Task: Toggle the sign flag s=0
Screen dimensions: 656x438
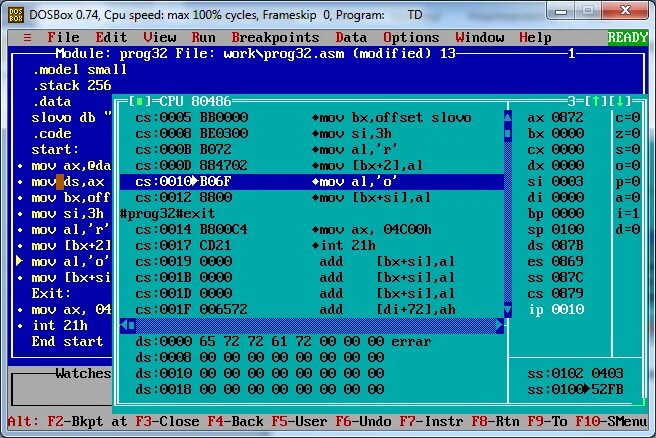Action: click(x=628, y=149)
